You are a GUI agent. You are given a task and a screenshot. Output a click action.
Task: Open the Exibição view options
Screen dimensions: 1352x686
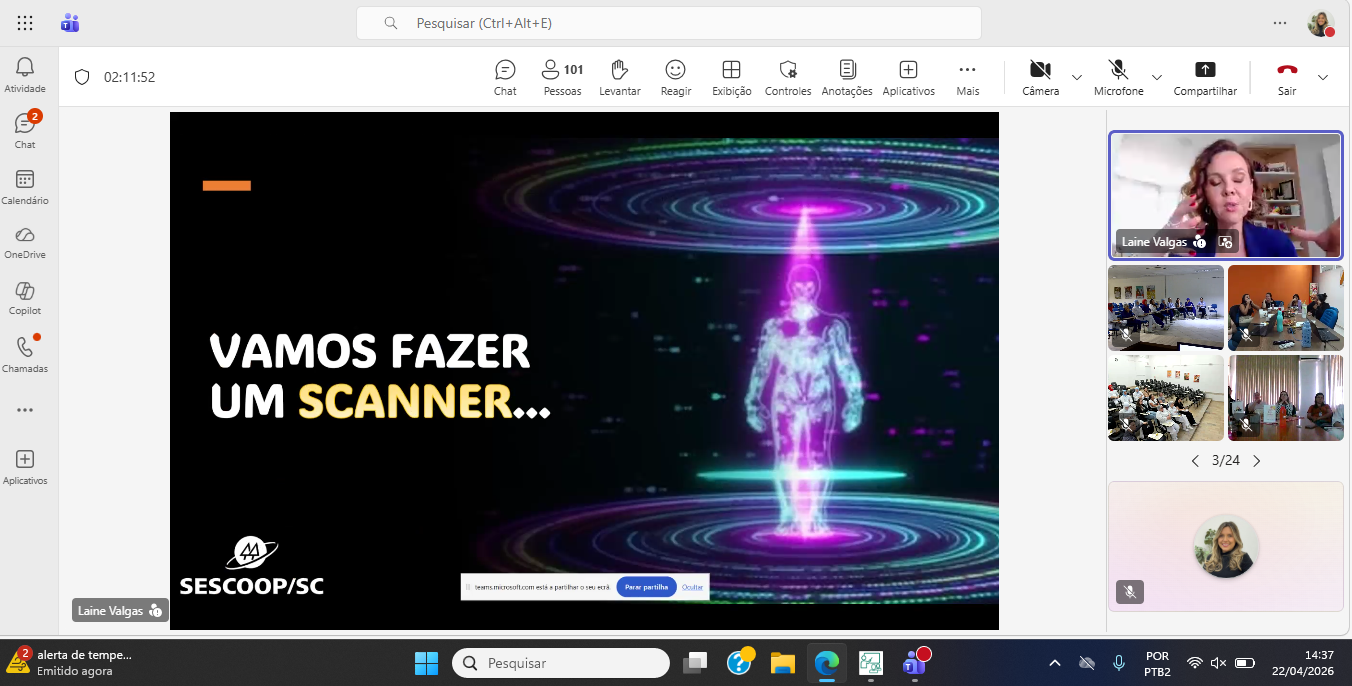(732, 77)
